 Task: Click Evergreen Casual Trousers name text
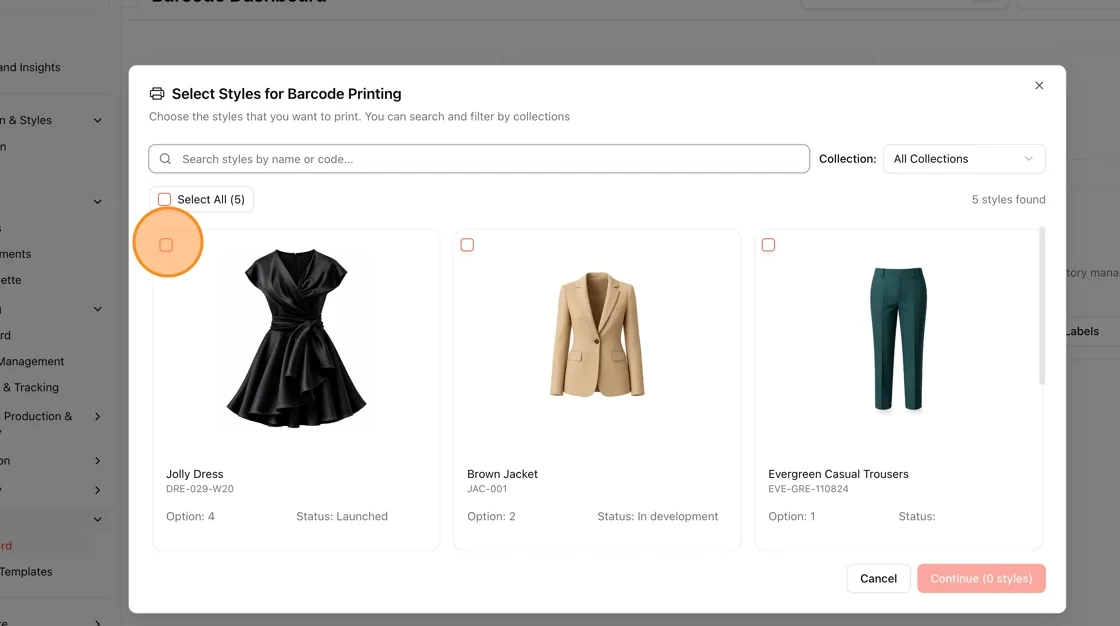(838, 474)
